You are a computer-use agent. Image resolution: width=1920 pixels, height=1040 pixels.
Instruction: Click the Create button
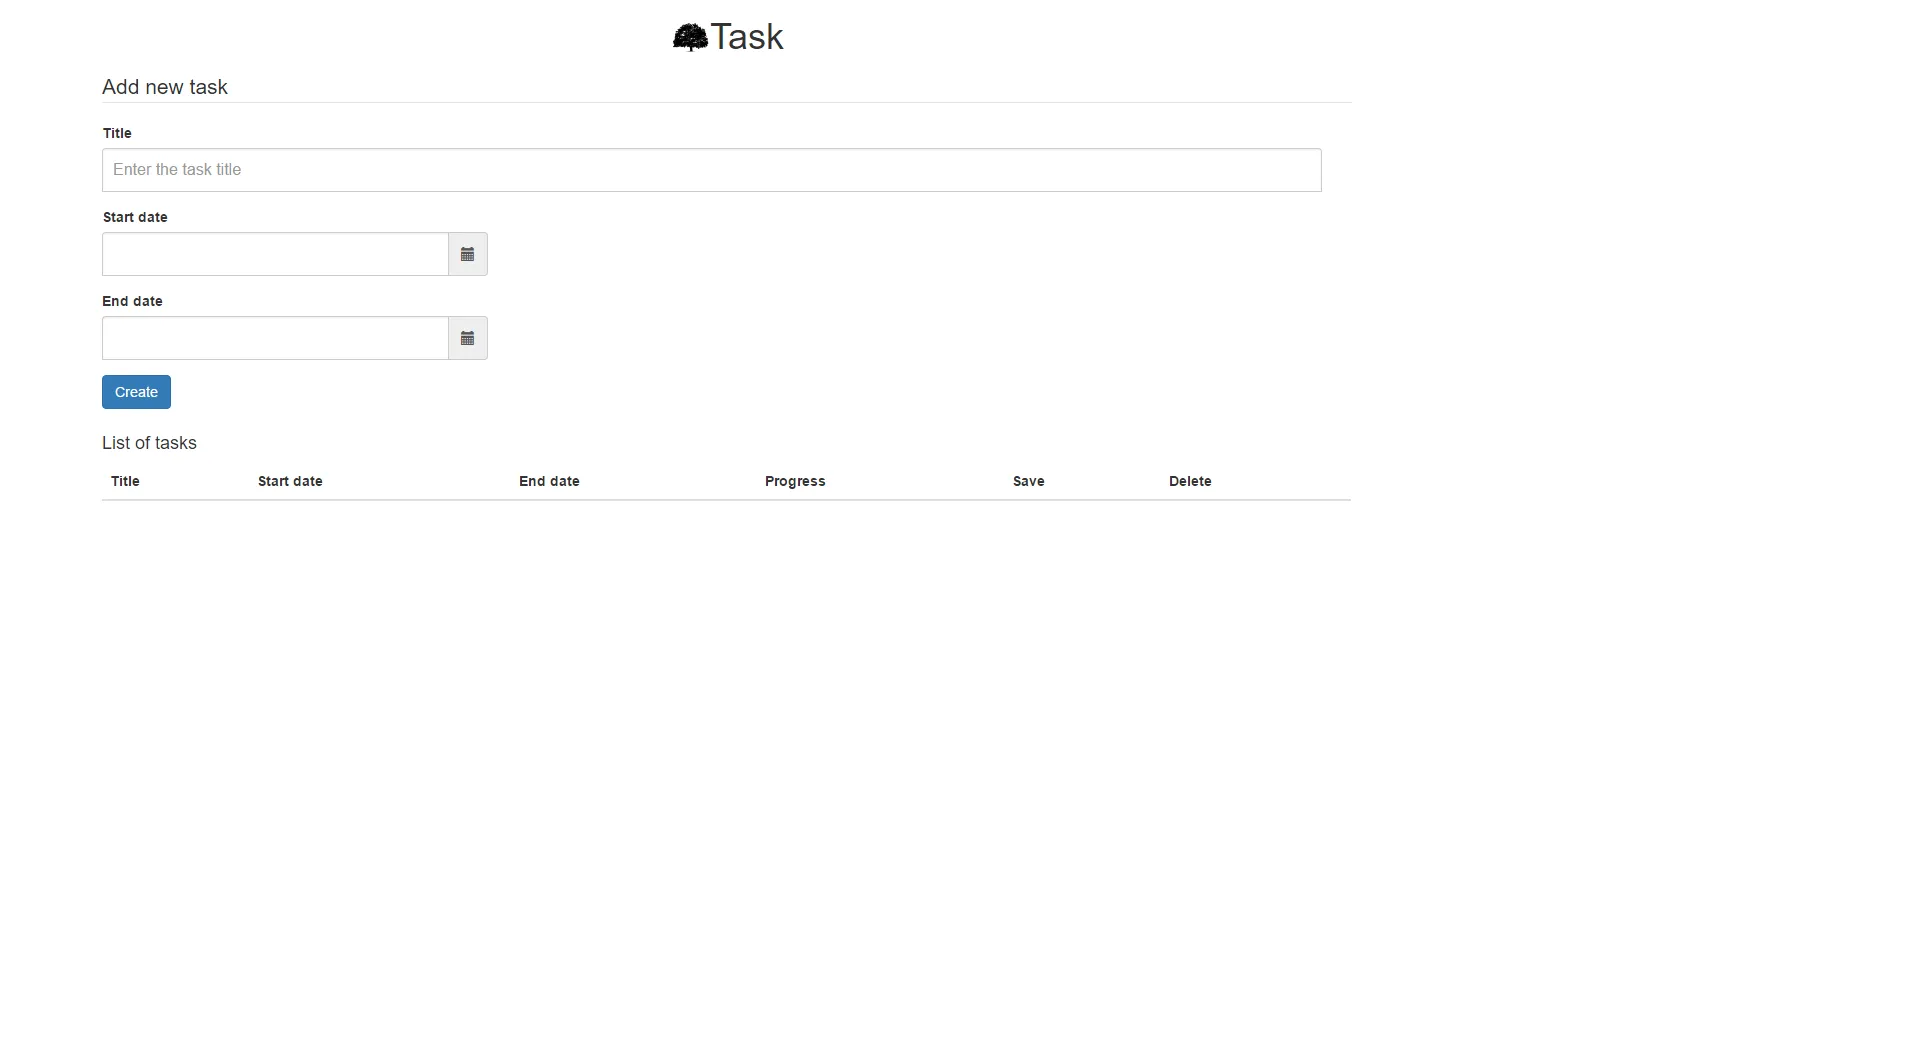[x=136, y=392]
